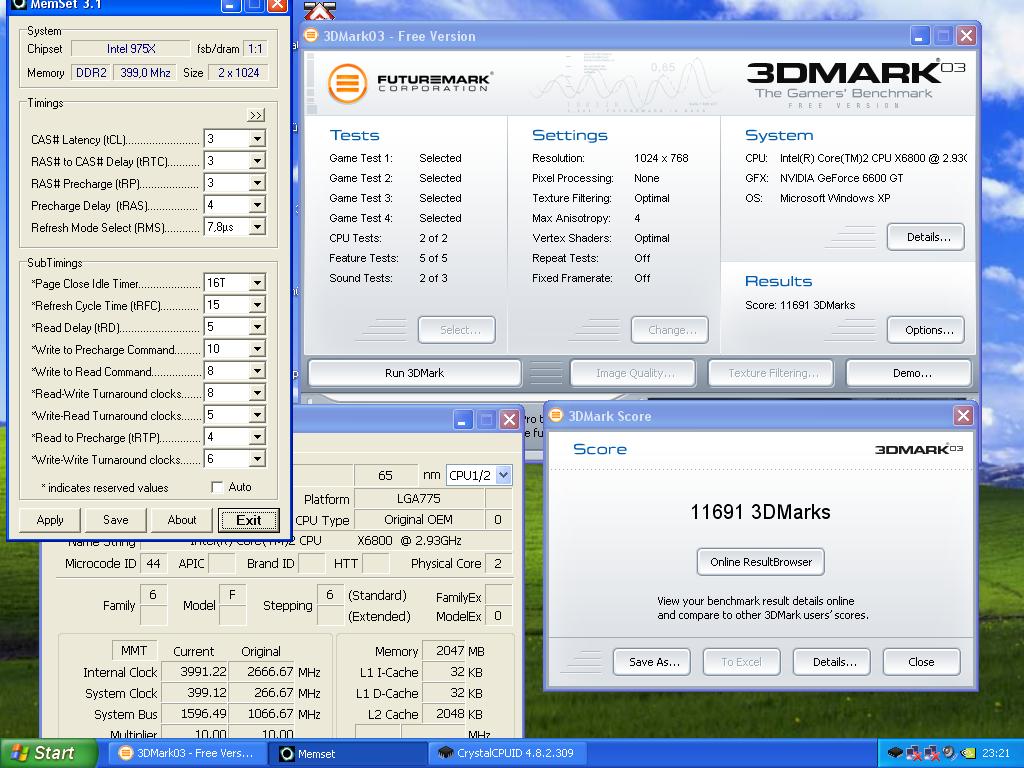Click the Online ResultBrowser button

761,562
